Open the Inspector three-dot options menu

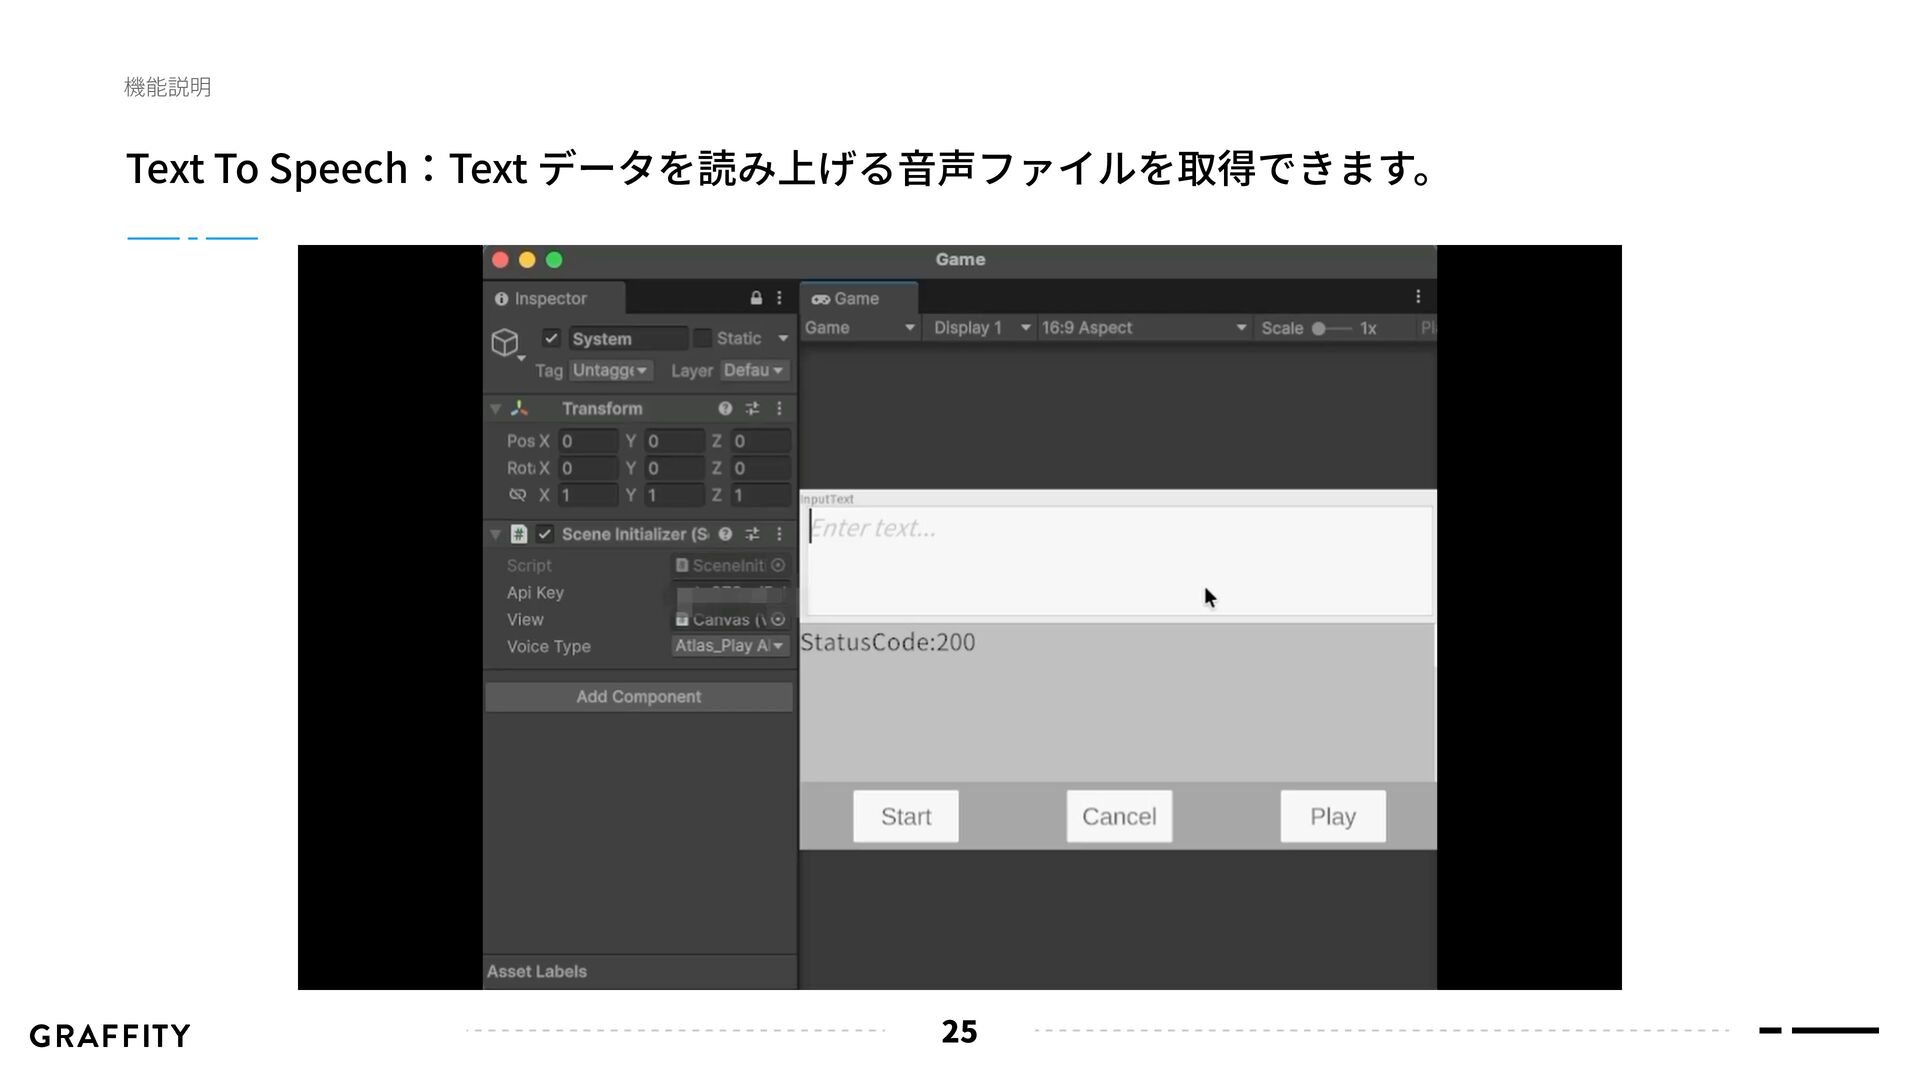pos(779,298)
